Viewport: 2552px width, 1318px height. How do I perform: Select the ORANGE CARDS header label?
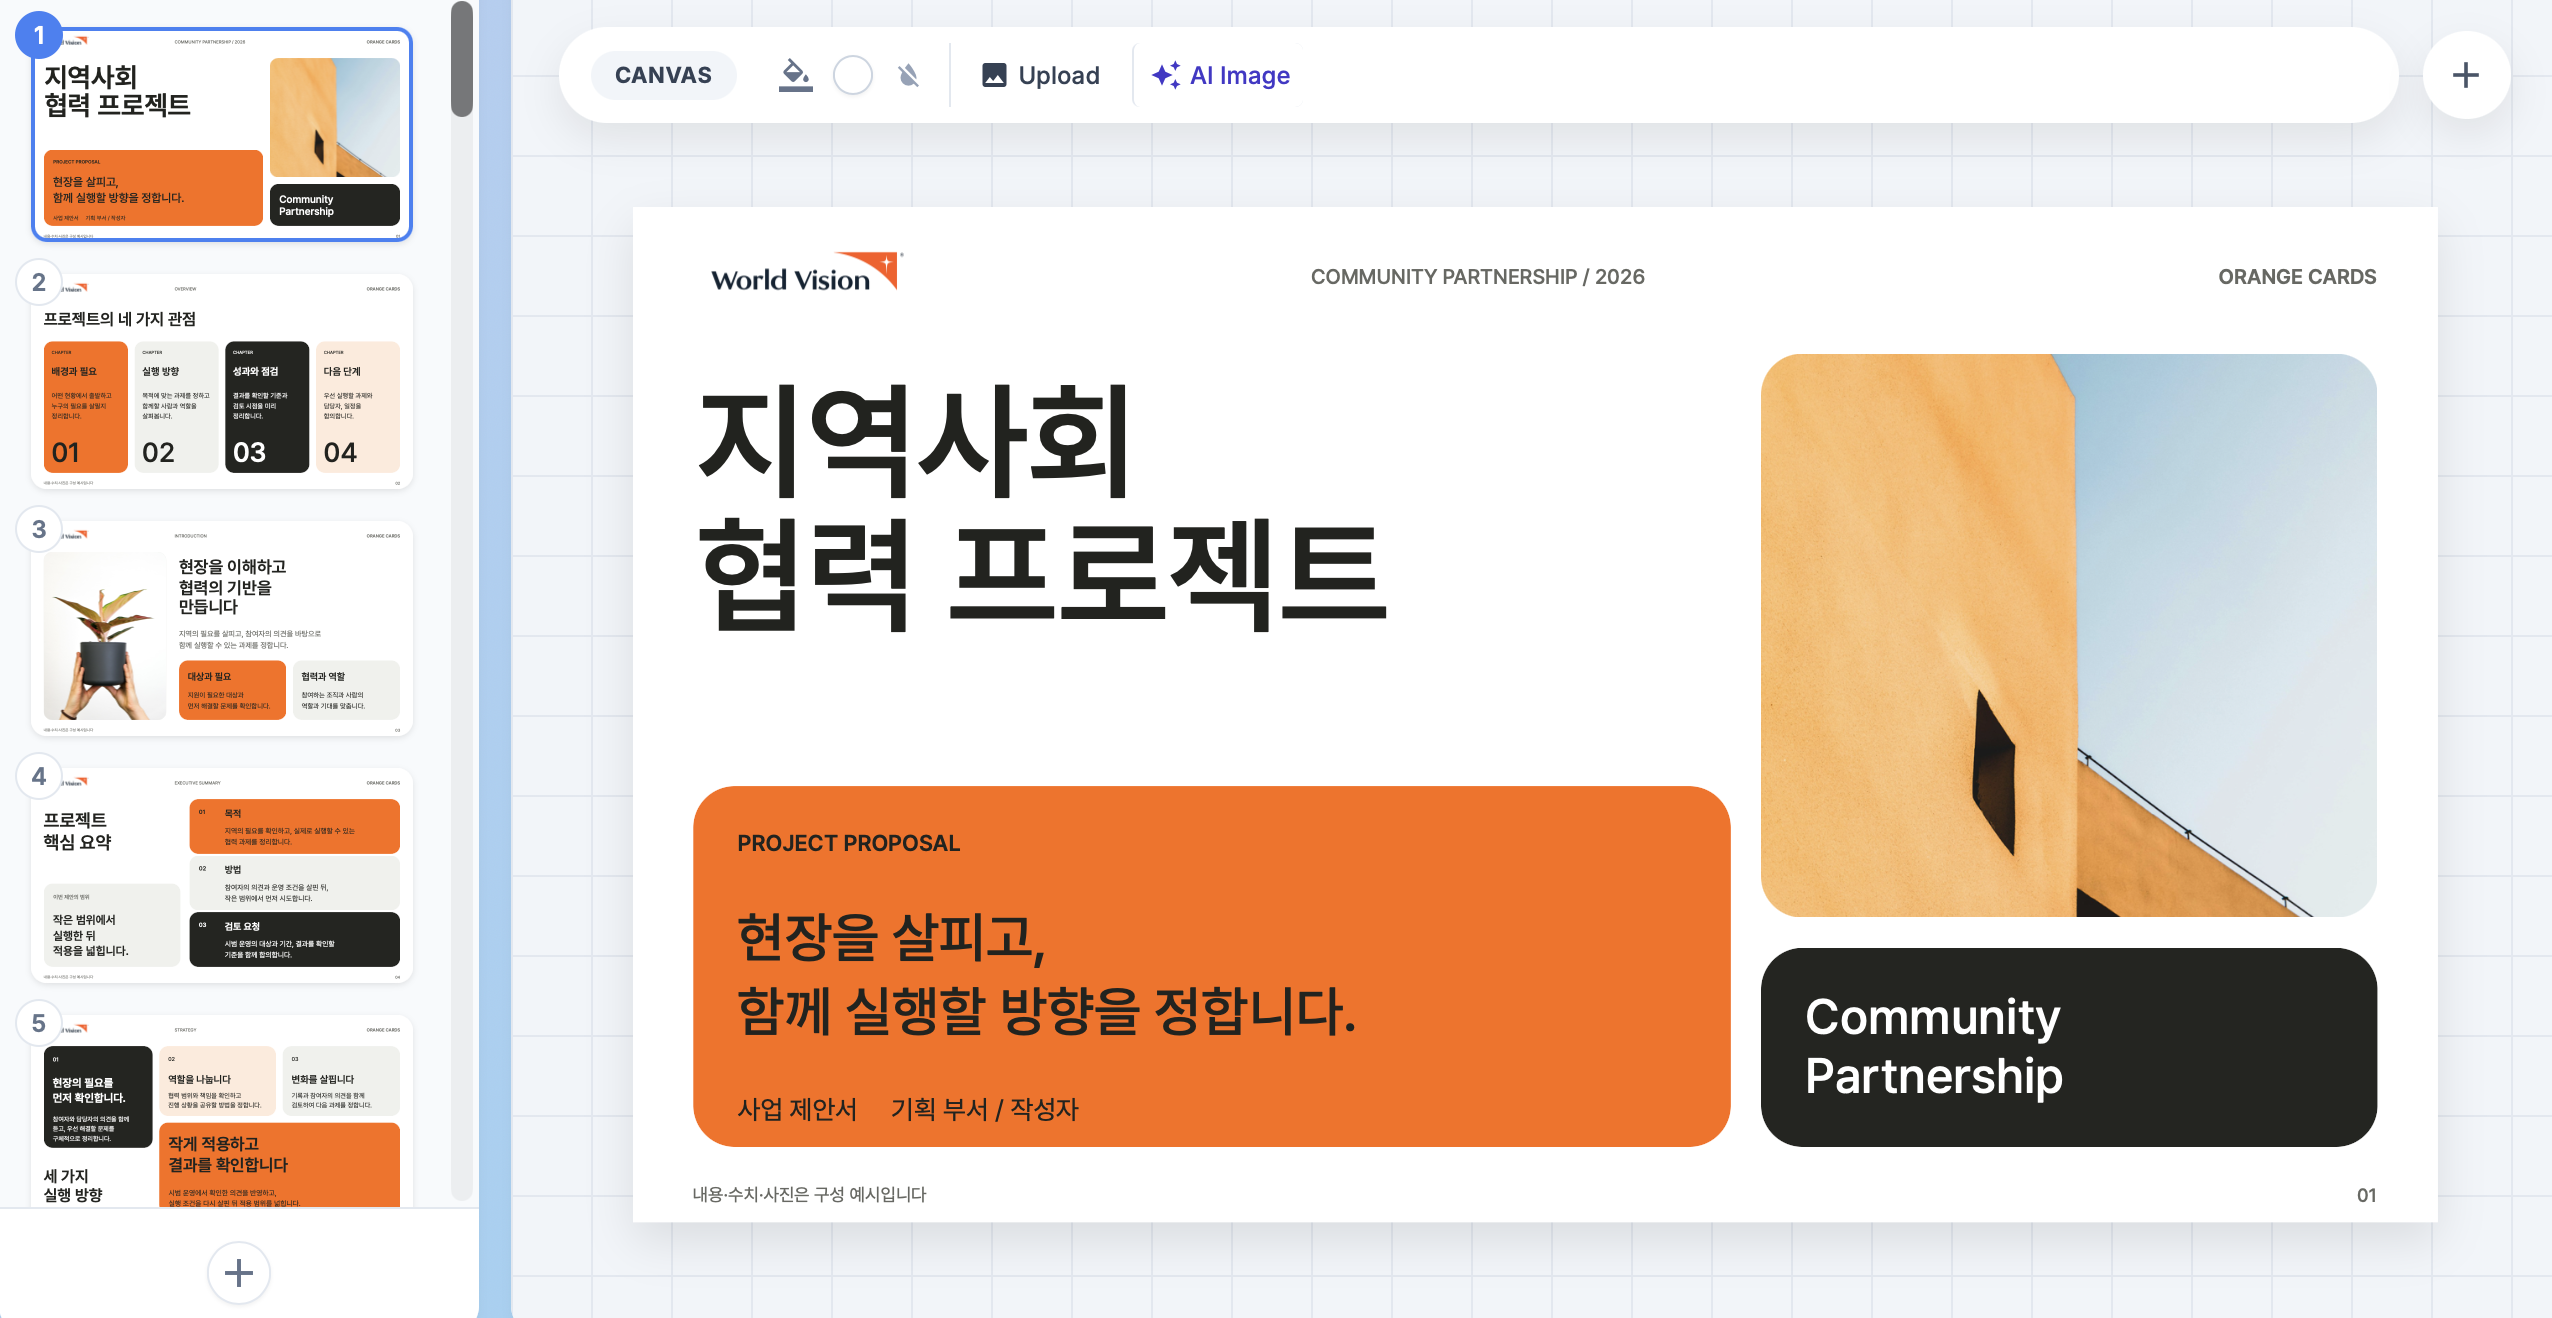2297,277
